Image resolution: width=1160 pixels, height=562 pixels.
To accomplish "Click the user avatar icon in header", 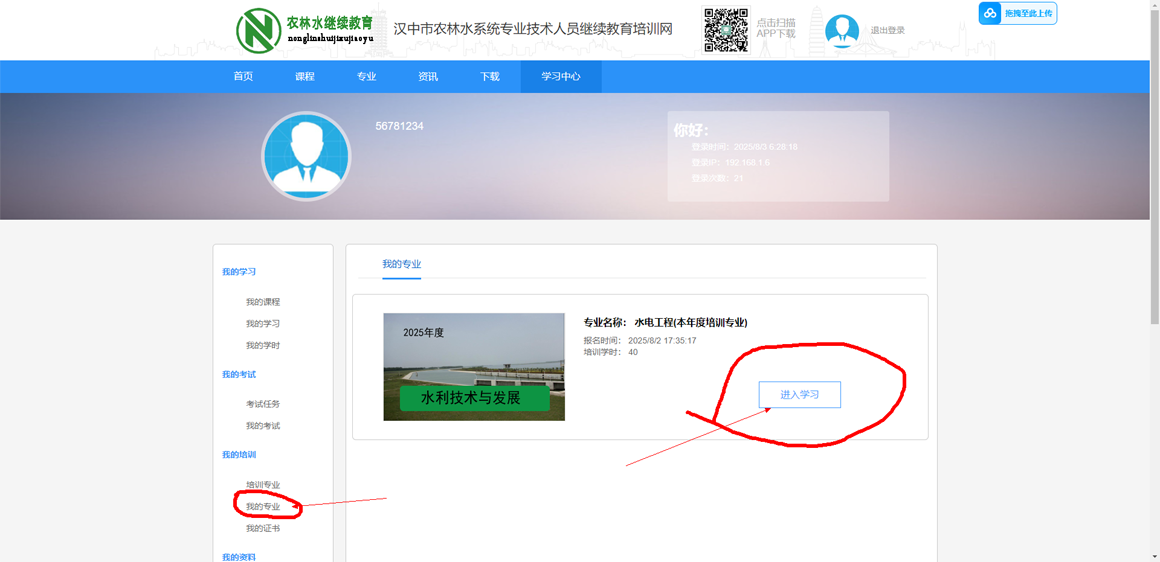I will (x=841, y=31).
